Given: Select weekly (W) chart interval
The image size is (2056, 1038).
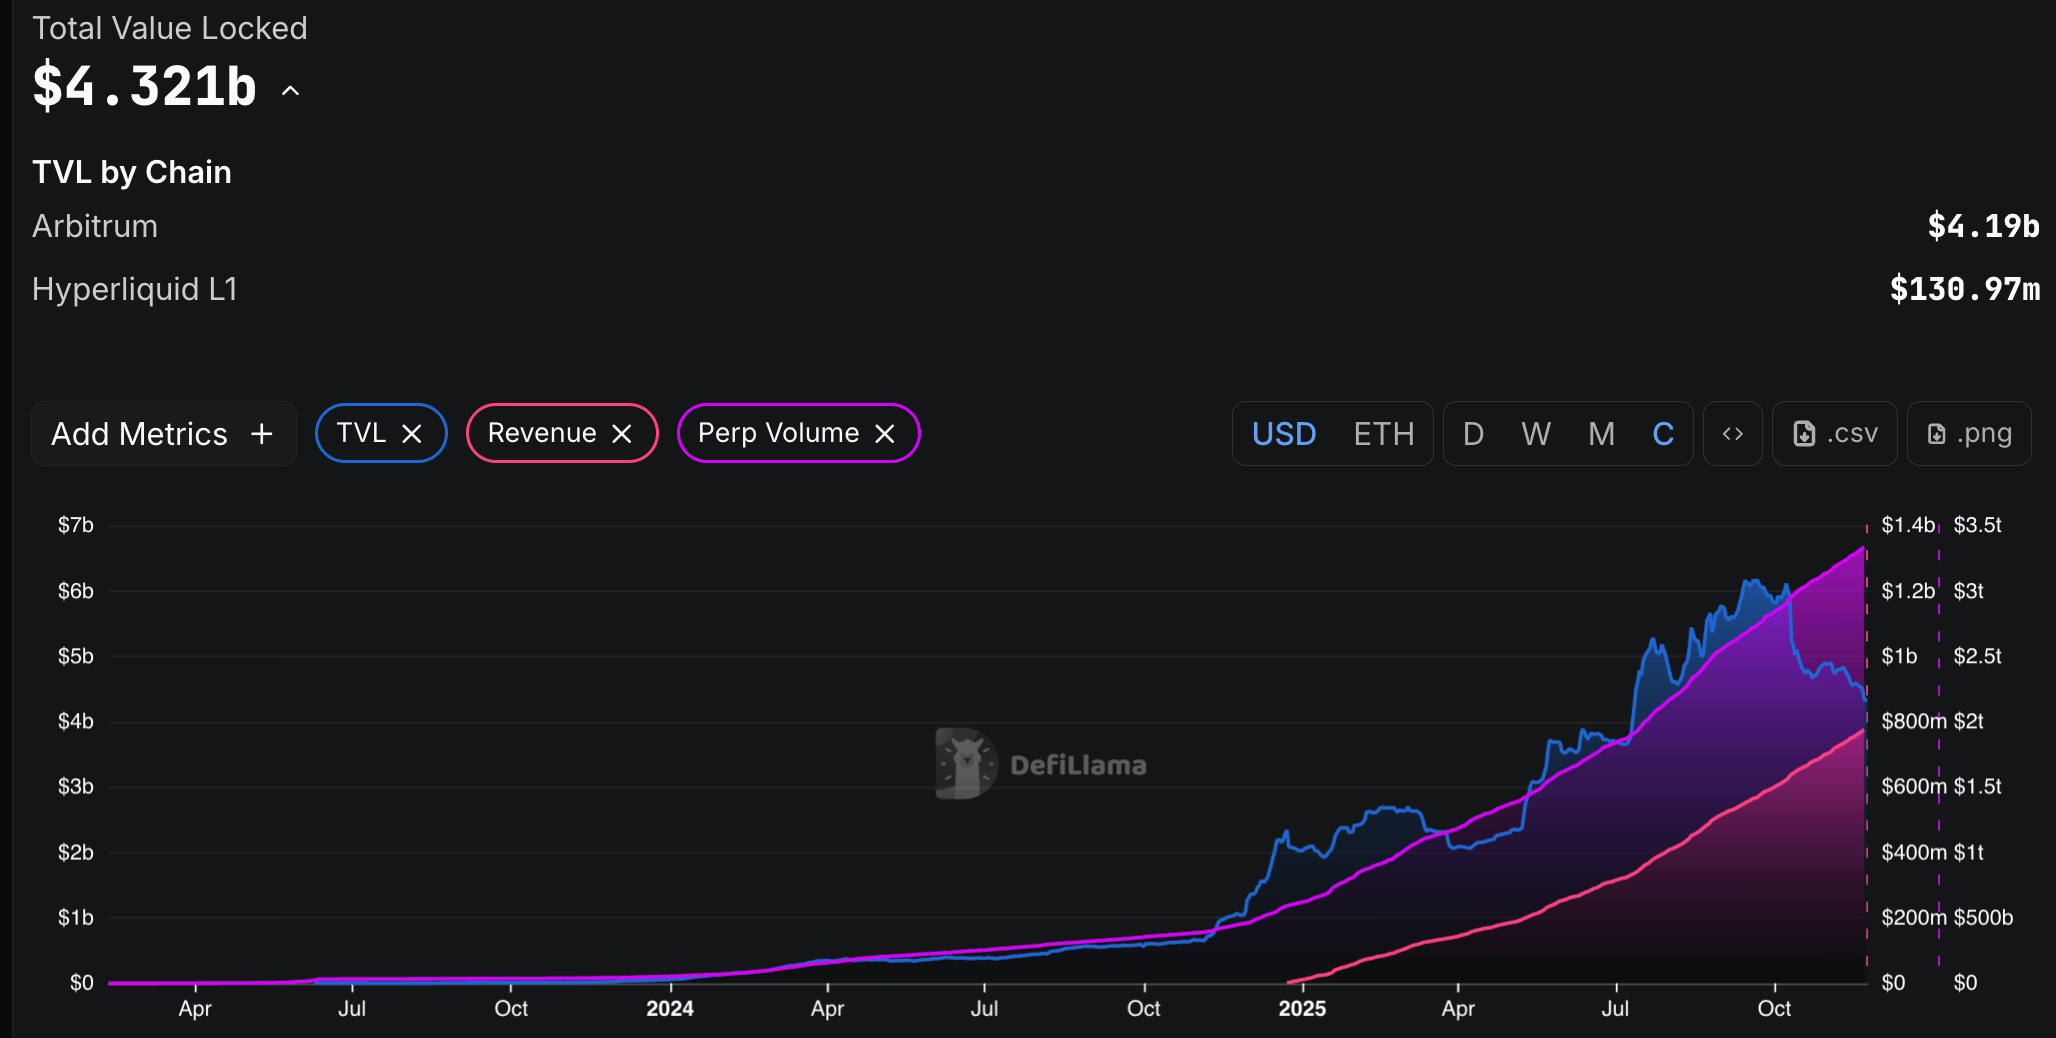Looking at the screenshot, I should pos(1535,434).
